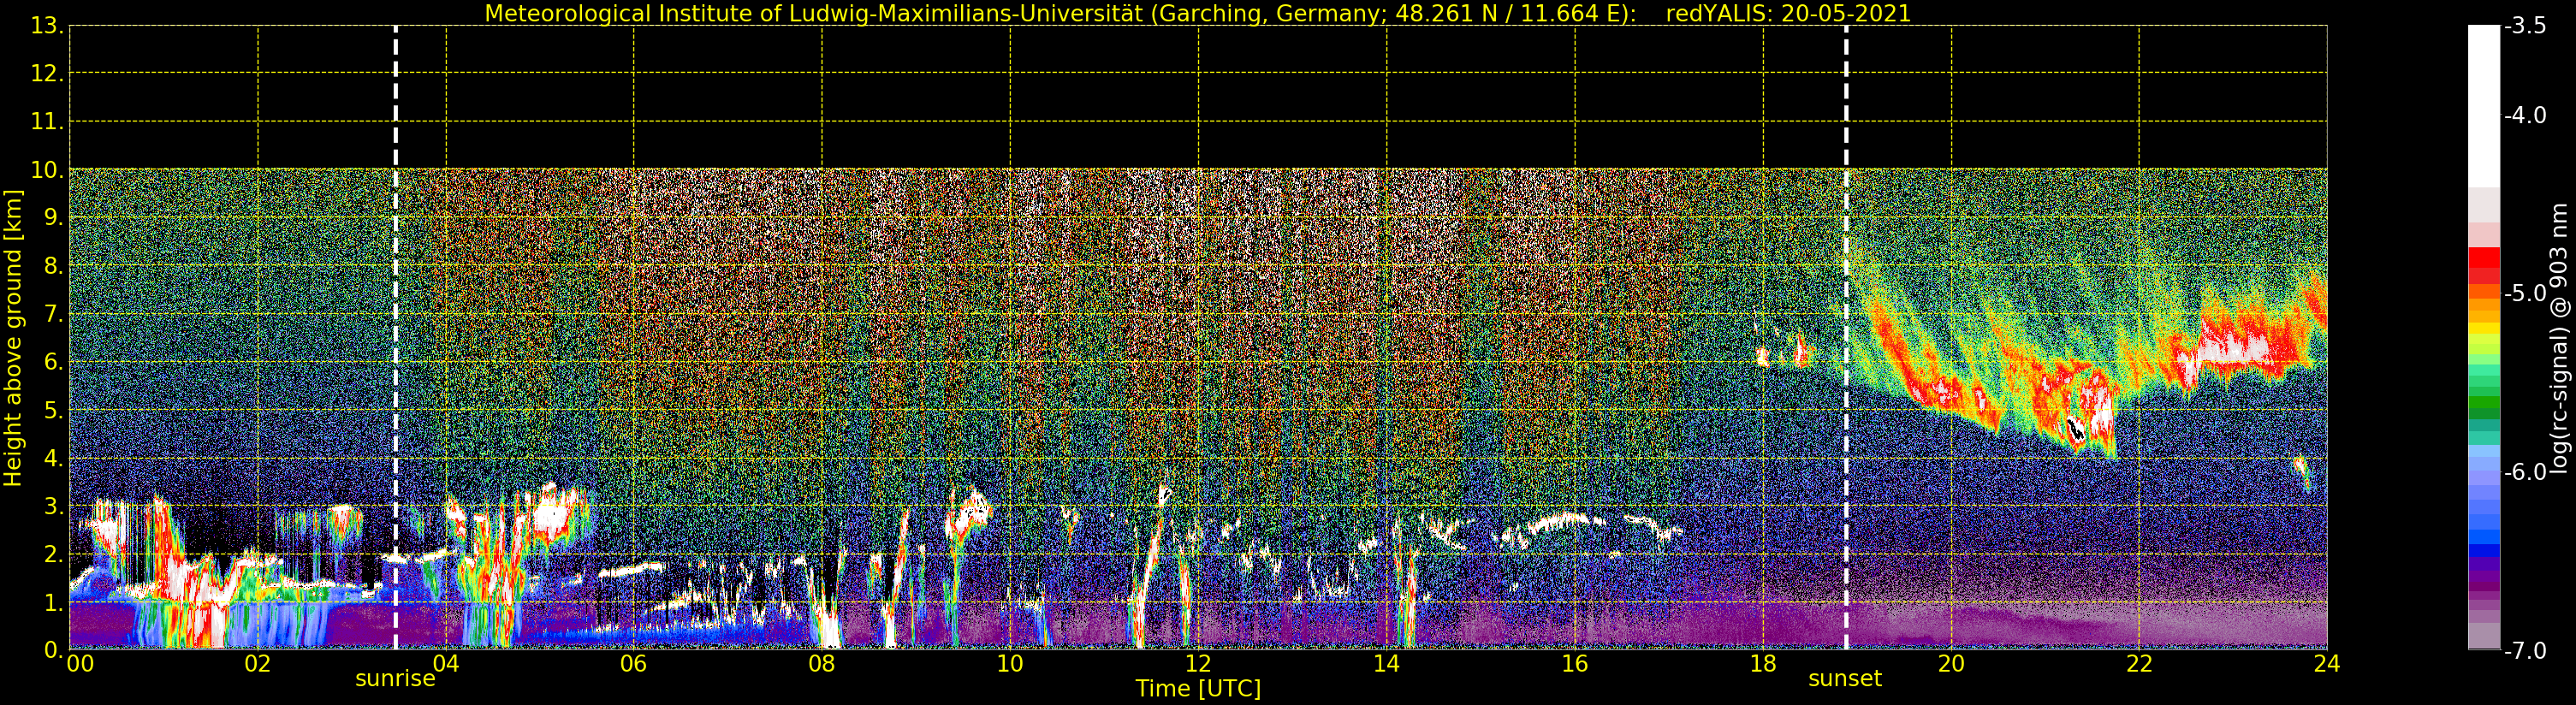
Task: Click the "-7.0" colorbar tick label
Action: point(2525,651)
